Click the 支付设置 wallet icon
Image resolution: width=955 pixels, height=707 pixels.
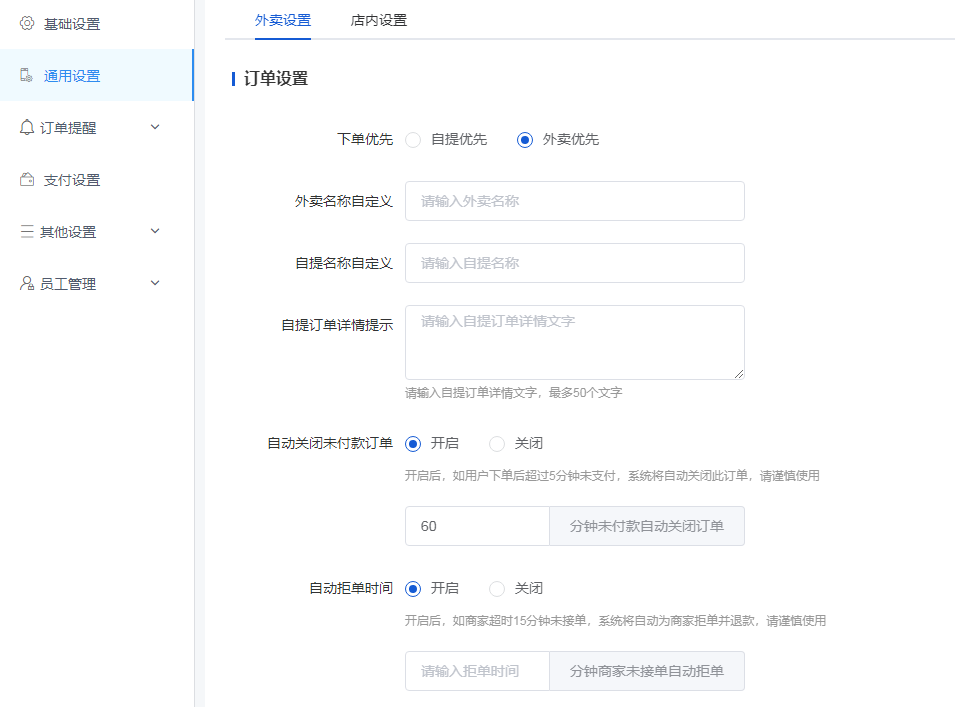coord(27,179)
